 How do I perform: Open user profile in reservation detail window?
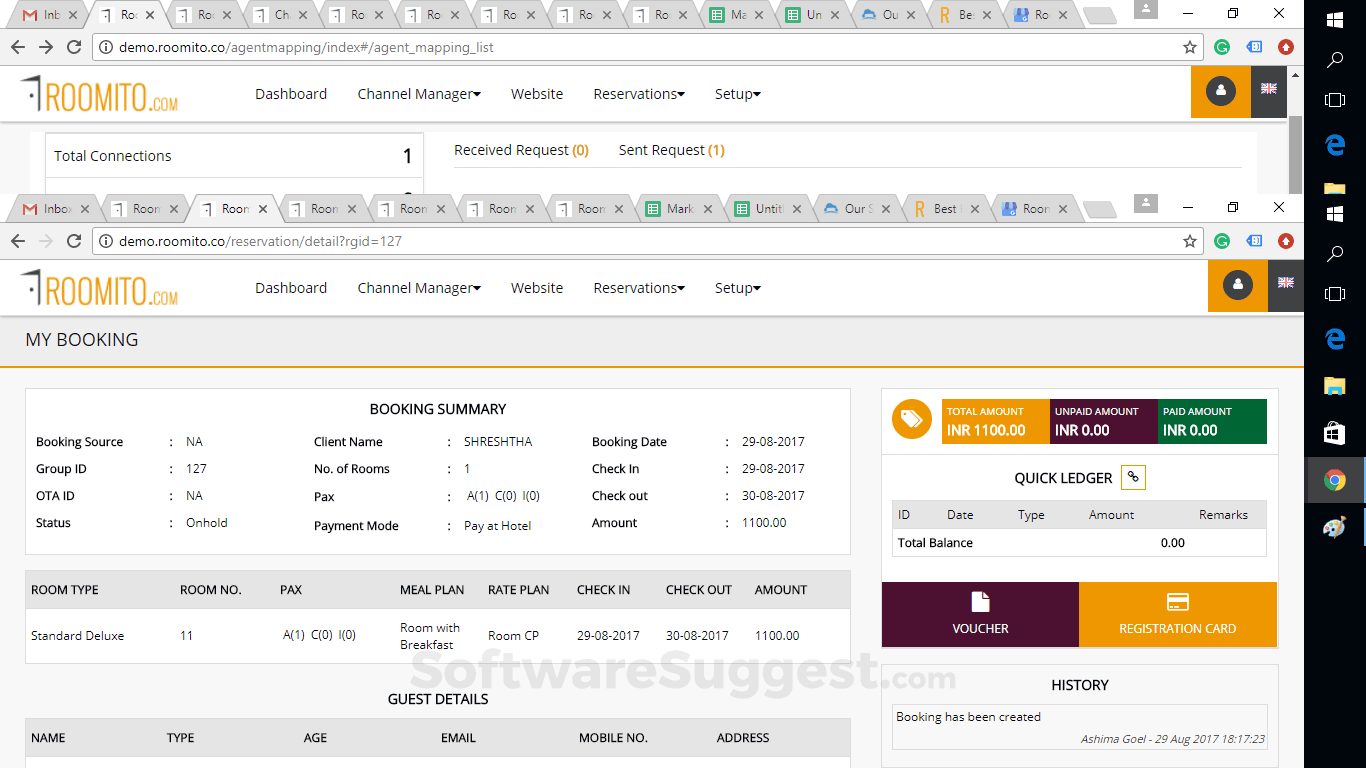coord(1238,285)
